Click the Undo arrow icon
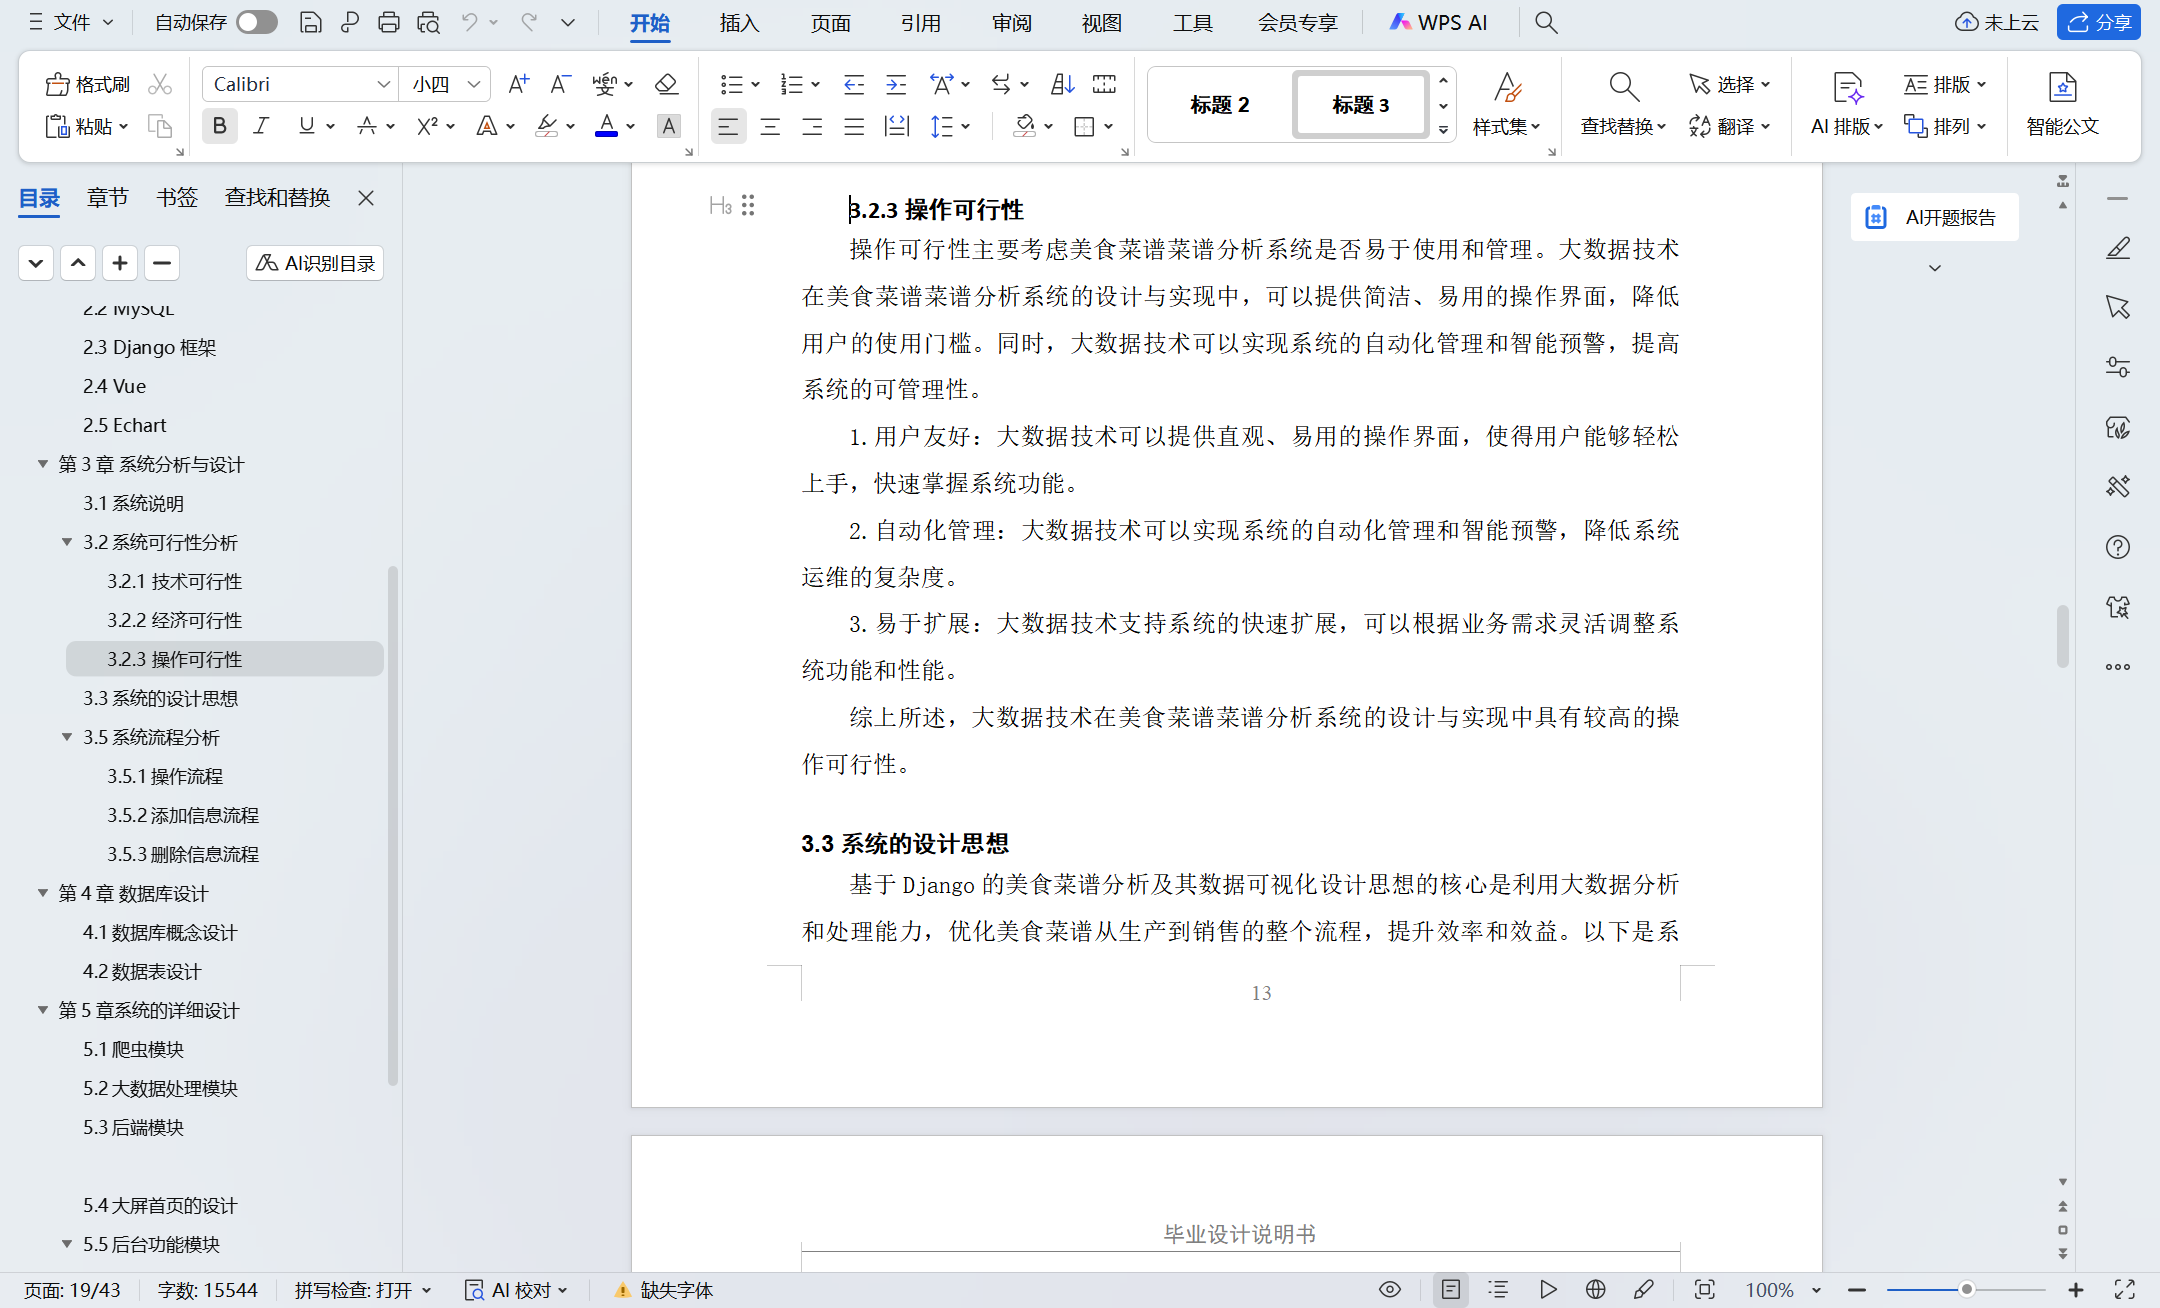2160x1308 pixels. coord(469,22)
